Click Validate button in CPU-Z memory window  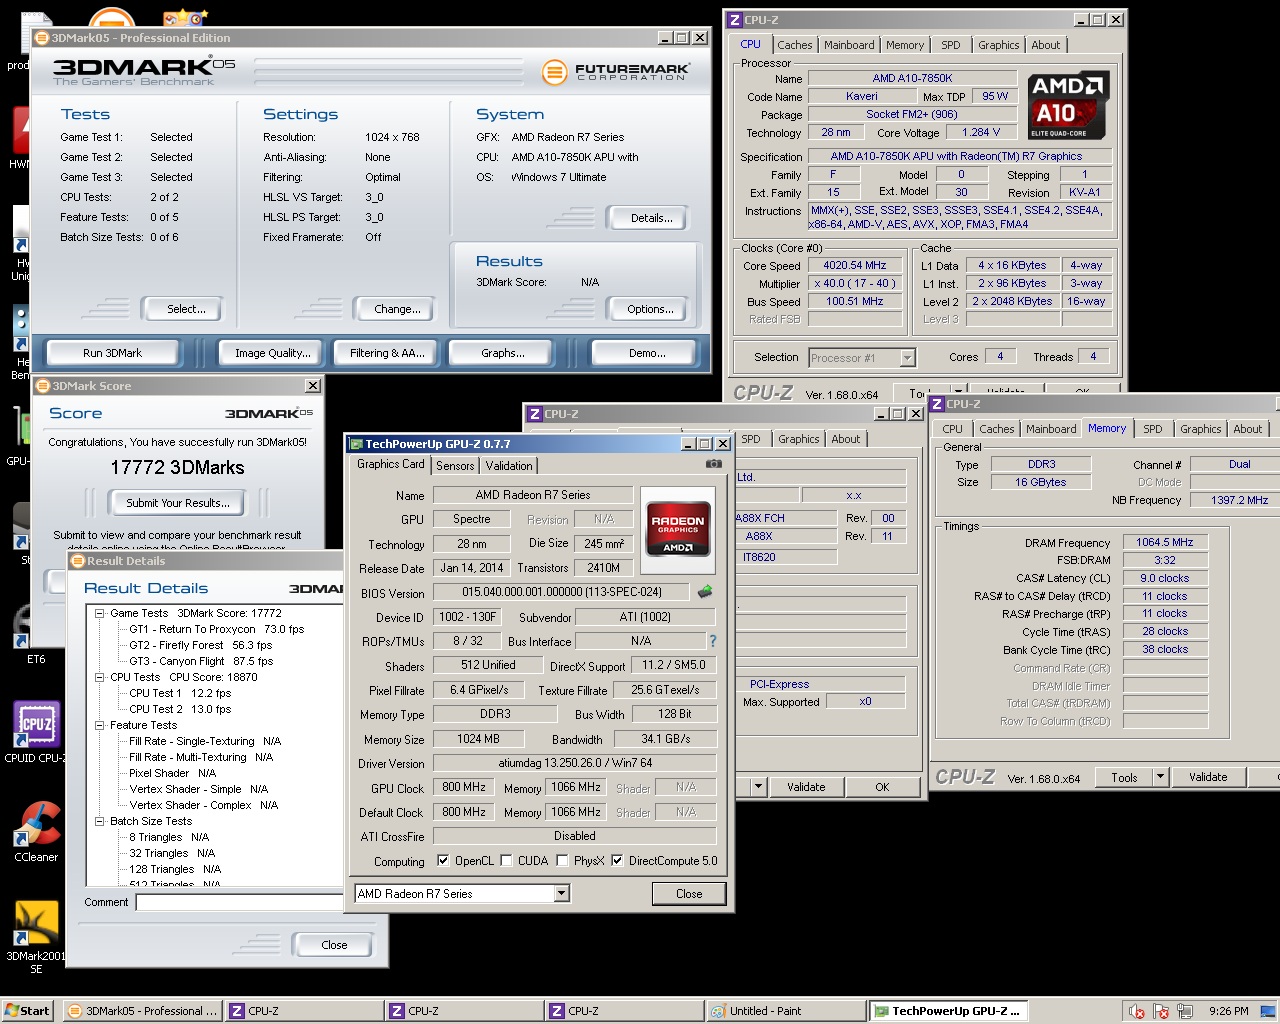pos(1208,777)
